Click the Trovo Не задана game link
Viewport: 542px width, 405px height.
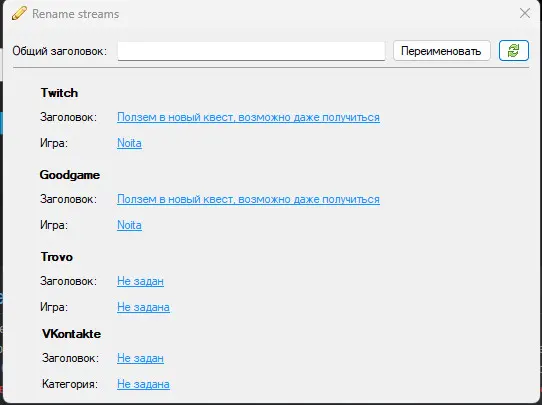[143, 307]
